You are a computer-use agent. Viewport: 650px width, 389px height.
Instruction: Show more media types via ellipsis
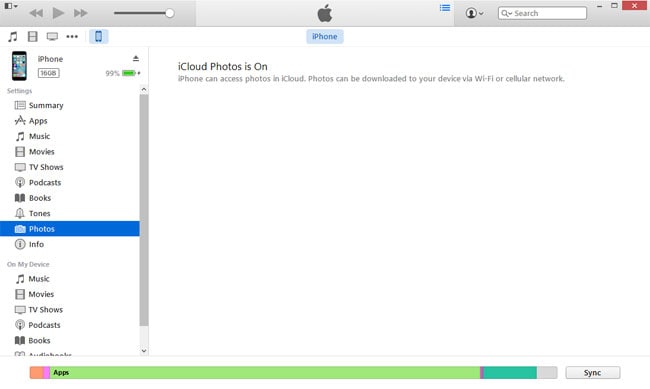click(72, 36)
